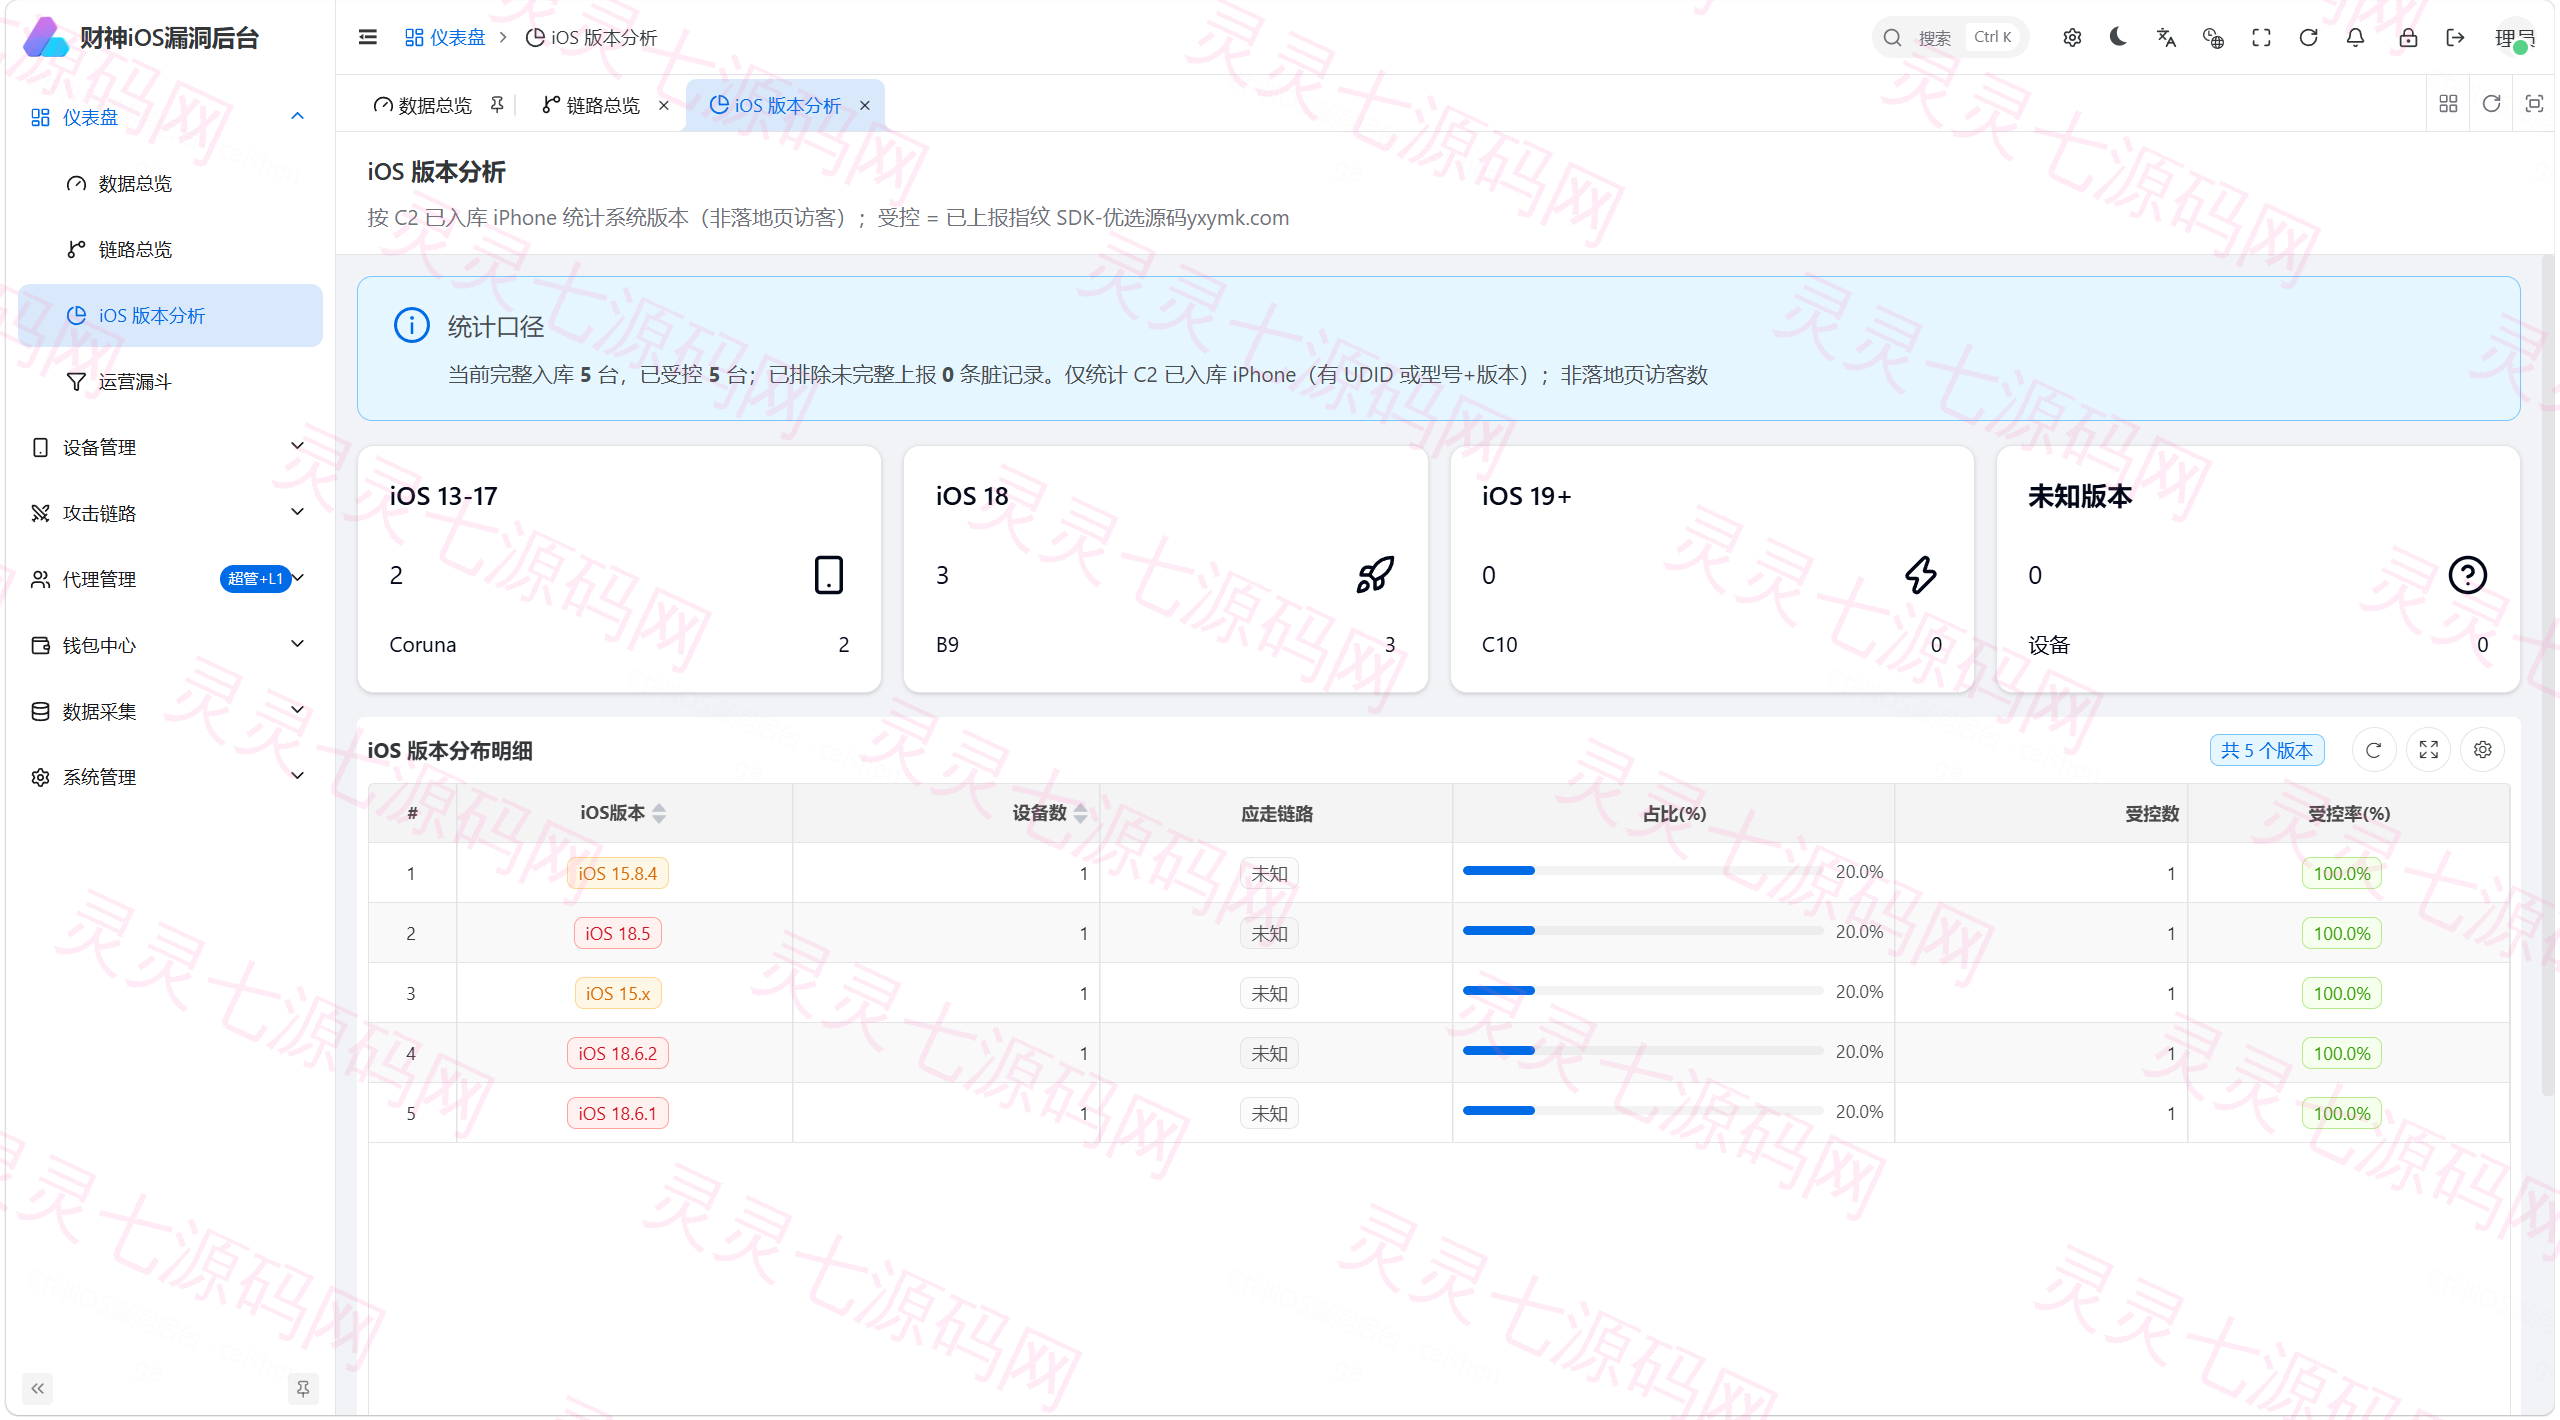This screenshot has width=2560, height=1420.
Task: Click the lock screen icon
Action: click(x=2408, y=37)
